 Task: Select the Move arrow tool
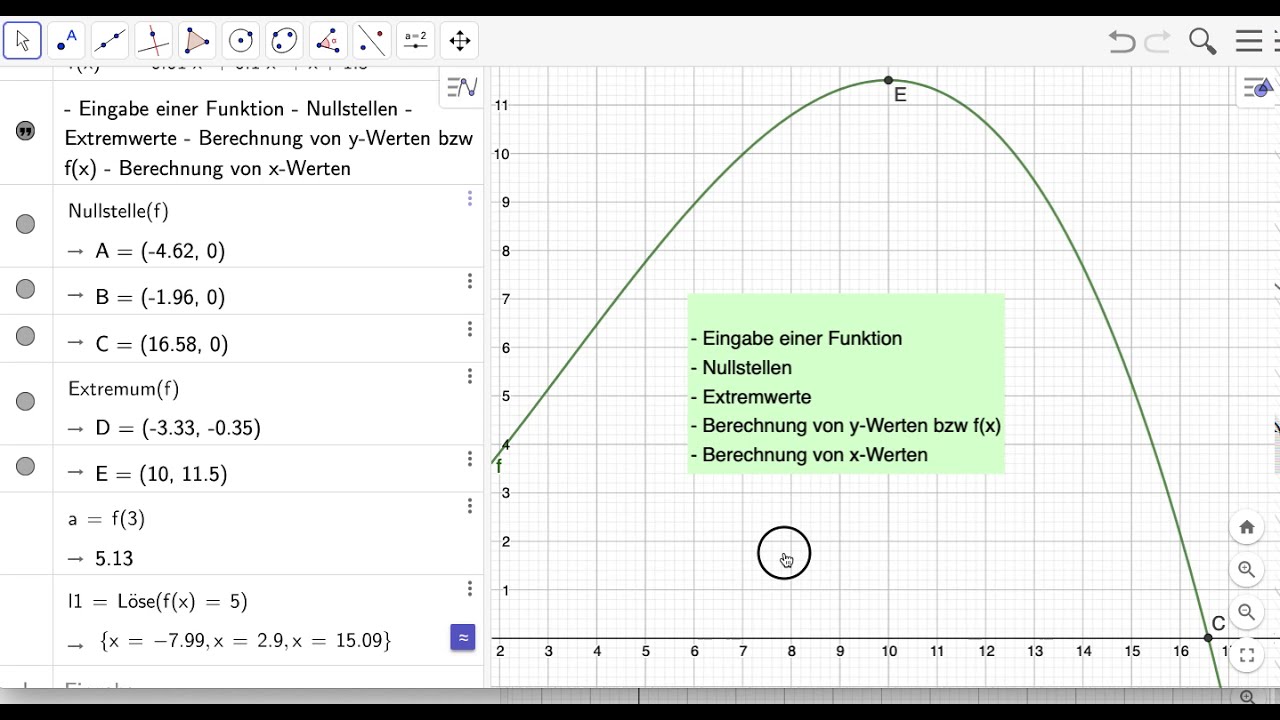click(x=22, y=41)
